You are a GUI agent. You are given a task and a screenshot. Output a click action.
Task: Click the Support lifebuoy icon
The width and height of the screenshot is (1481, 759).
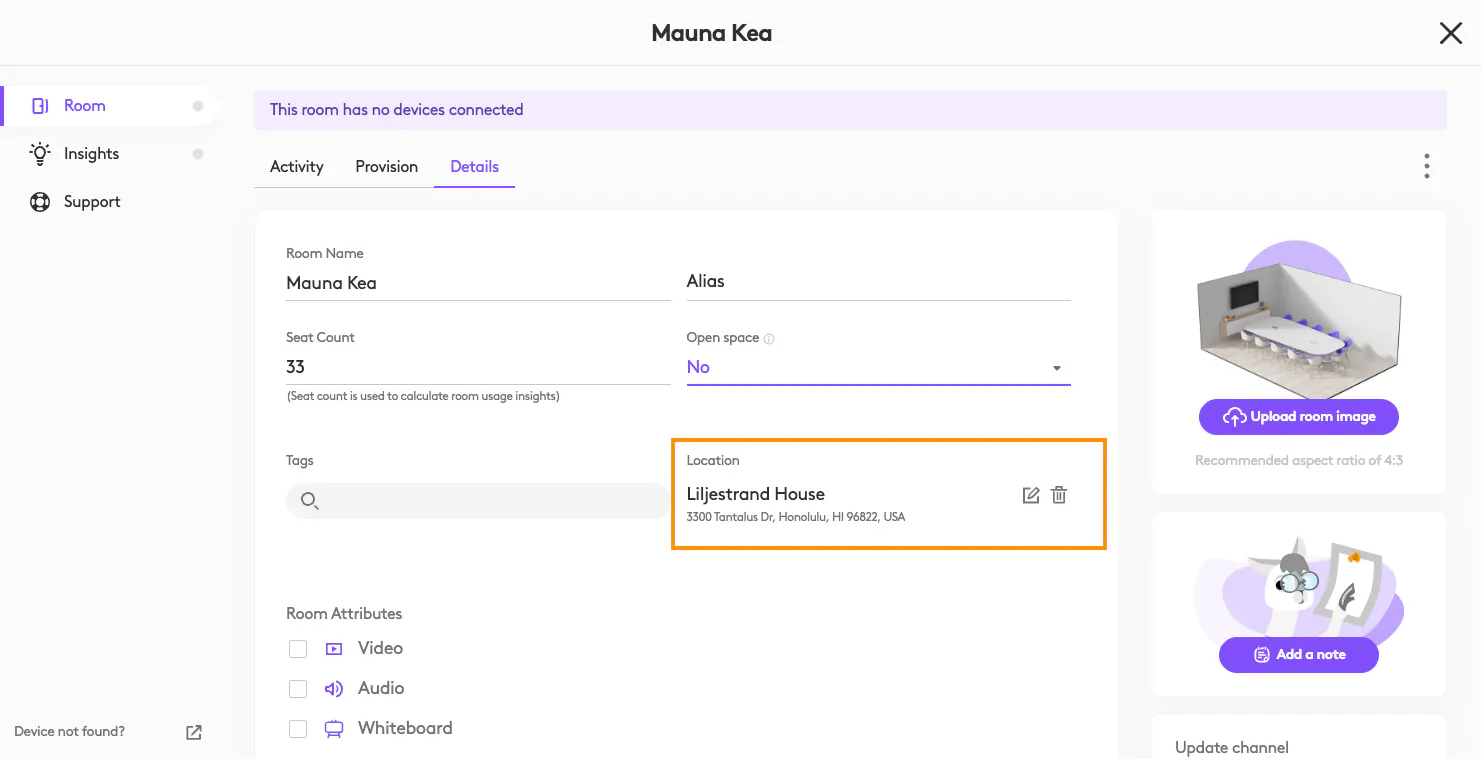40,202
